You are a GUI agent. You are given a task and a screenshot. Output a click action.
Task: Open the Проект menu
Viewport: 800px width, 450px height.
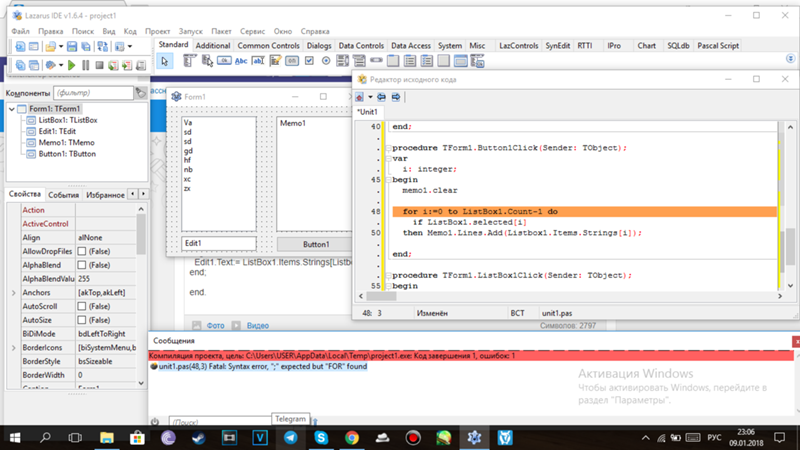pos(157,31)
